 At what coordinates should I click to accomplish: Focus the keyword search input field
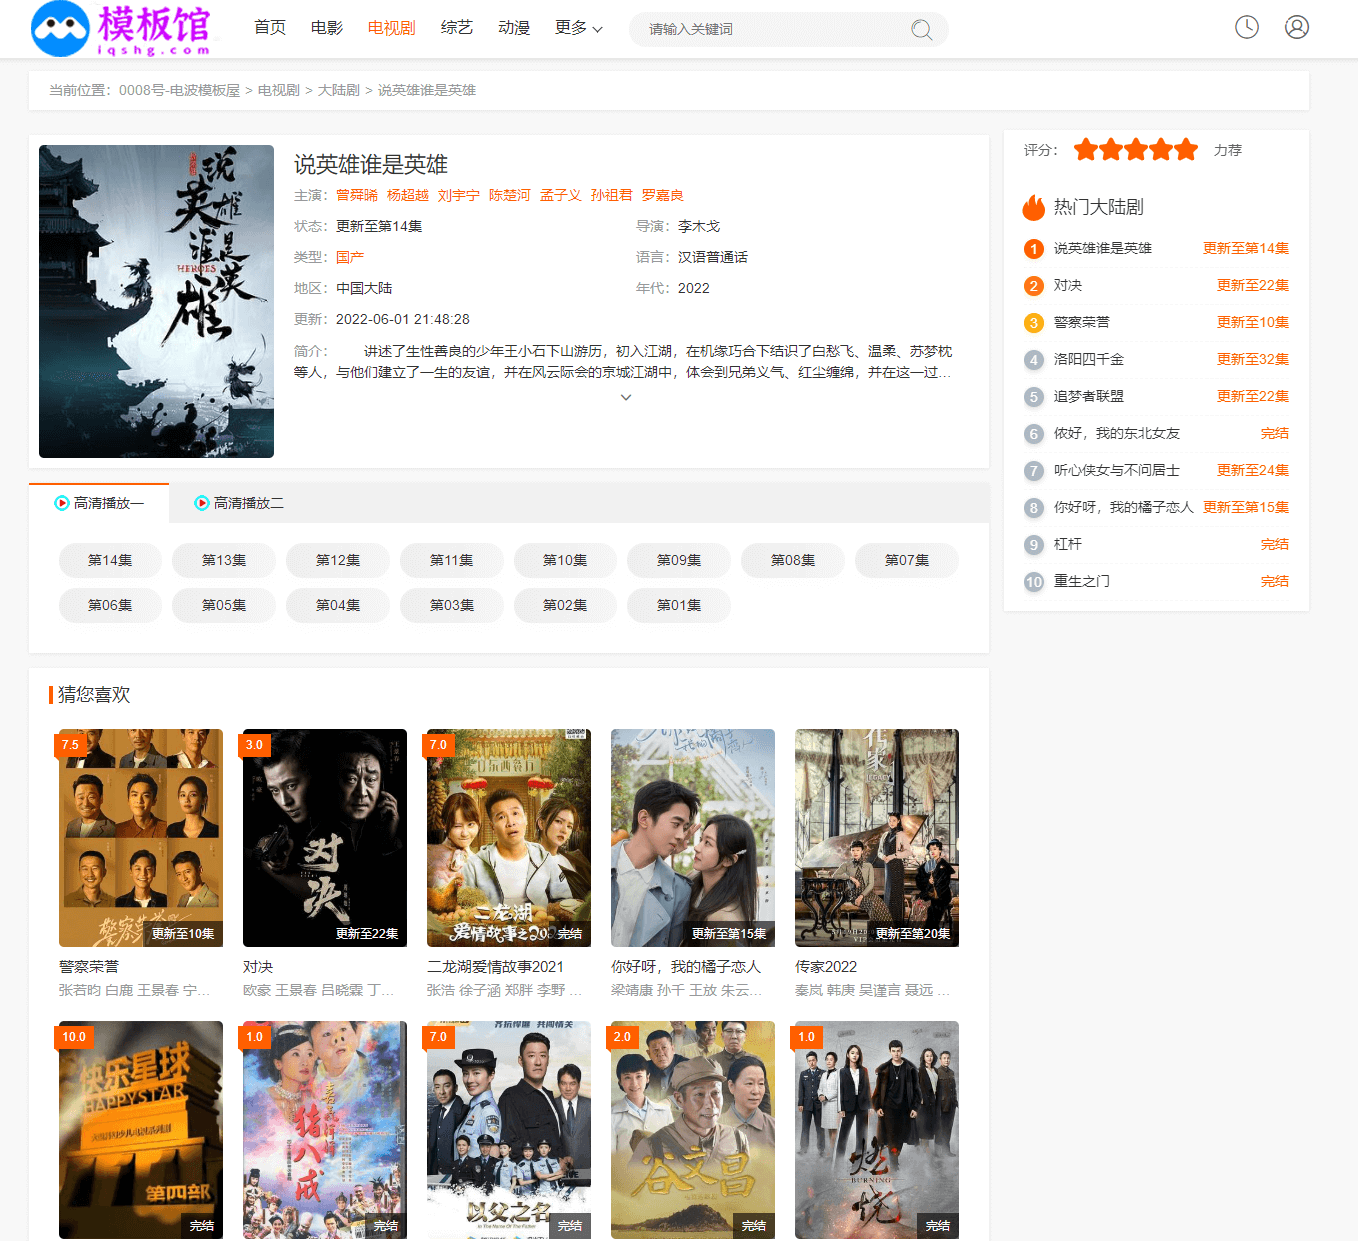770,29
